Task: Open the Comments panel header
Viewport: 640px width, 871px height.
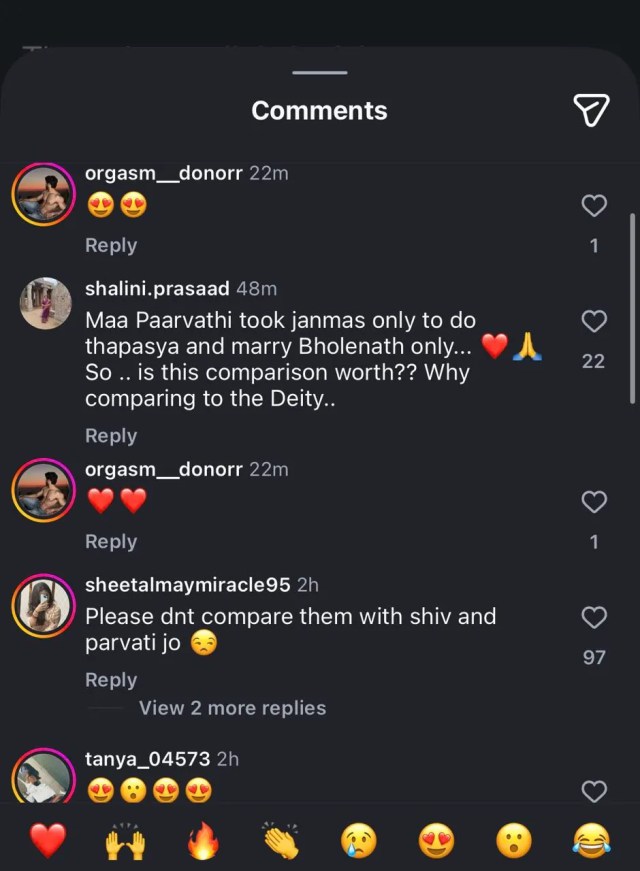Action: click(319, 110)
